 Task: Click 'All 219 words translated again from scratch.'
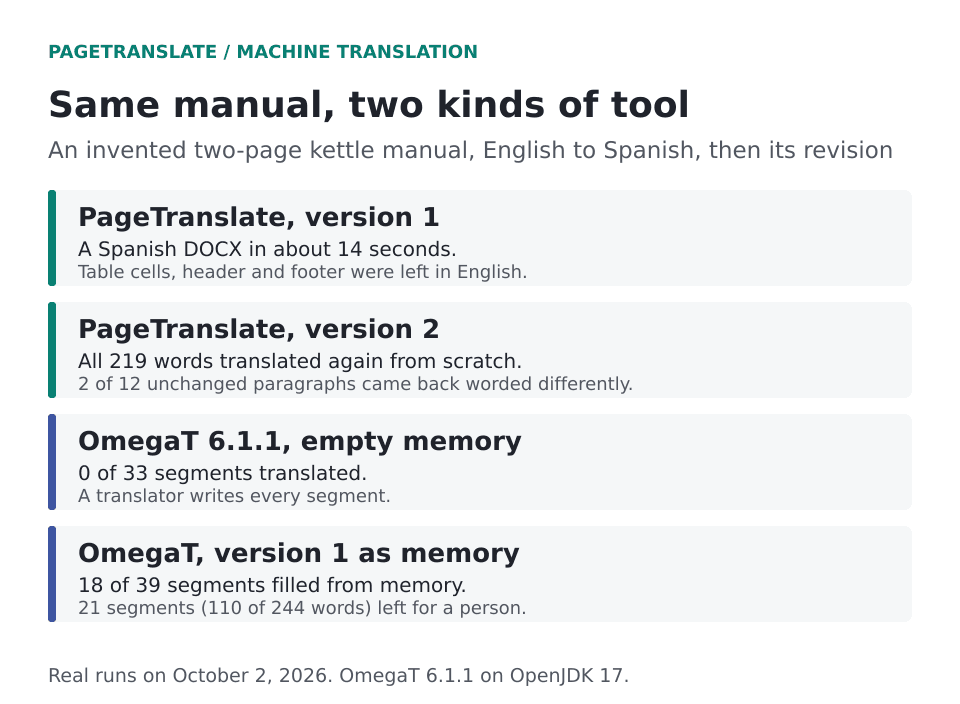click(300, 361)
